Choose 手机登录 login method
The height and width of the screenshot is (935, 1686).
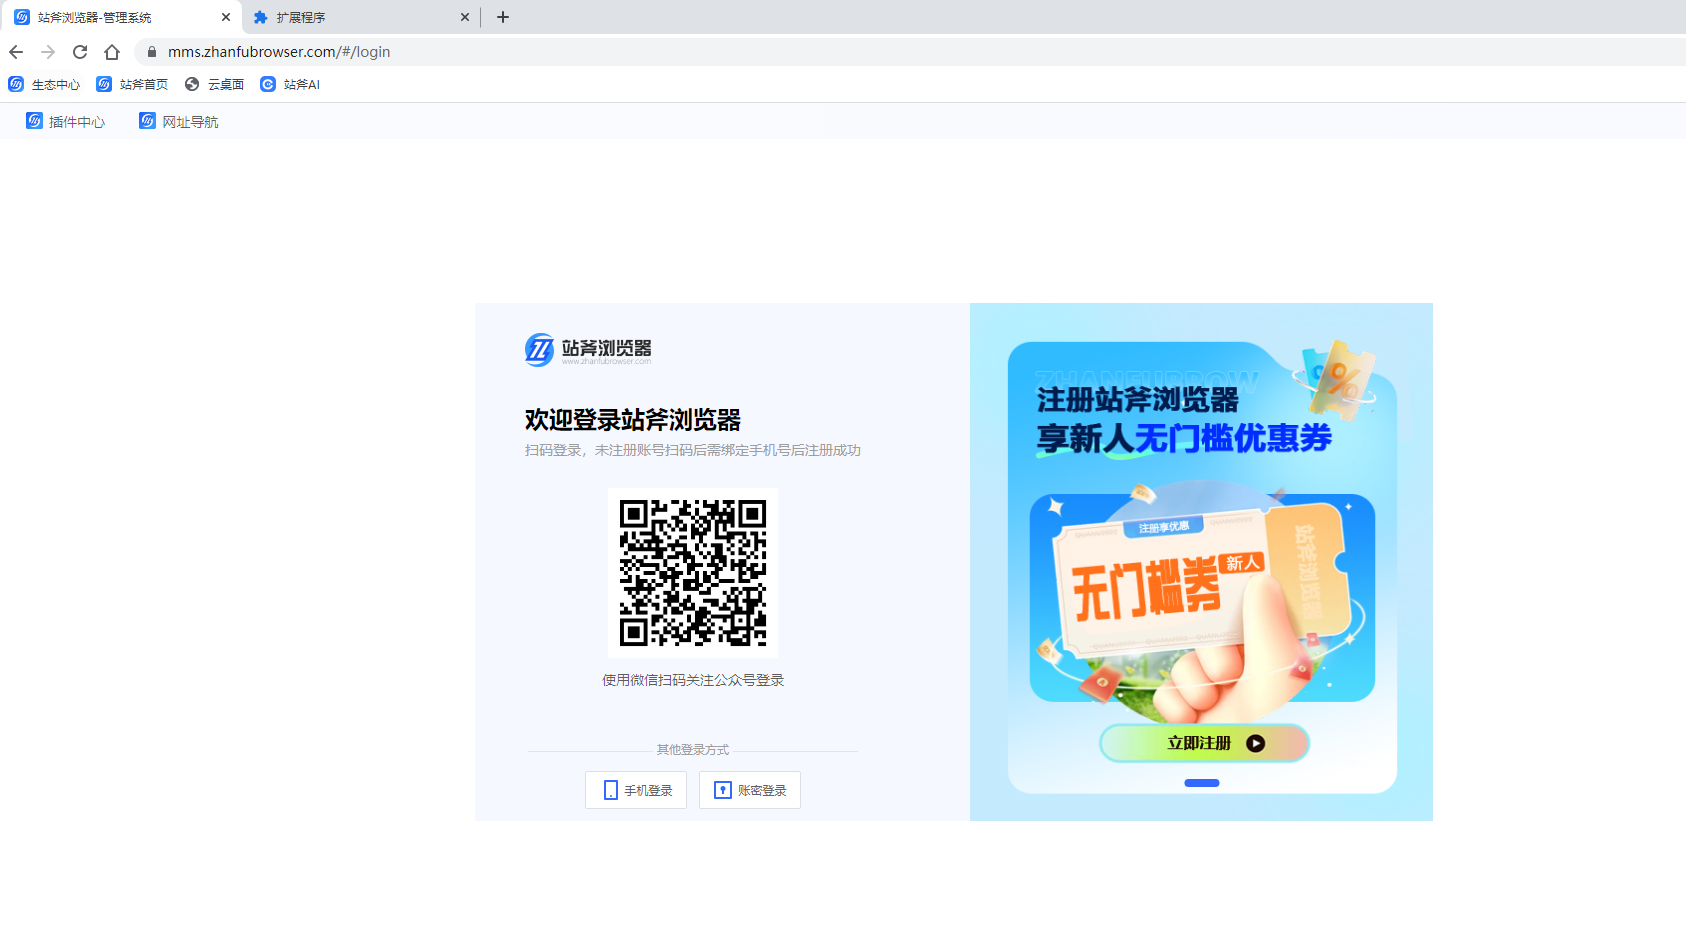[x=636, y=790]
